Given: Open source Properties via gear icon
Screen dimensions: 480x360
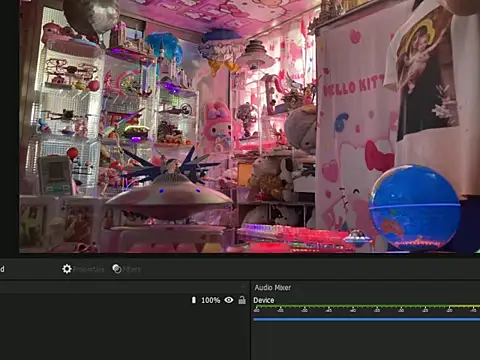Looking at the screenshot, I should tap(67, 269).
